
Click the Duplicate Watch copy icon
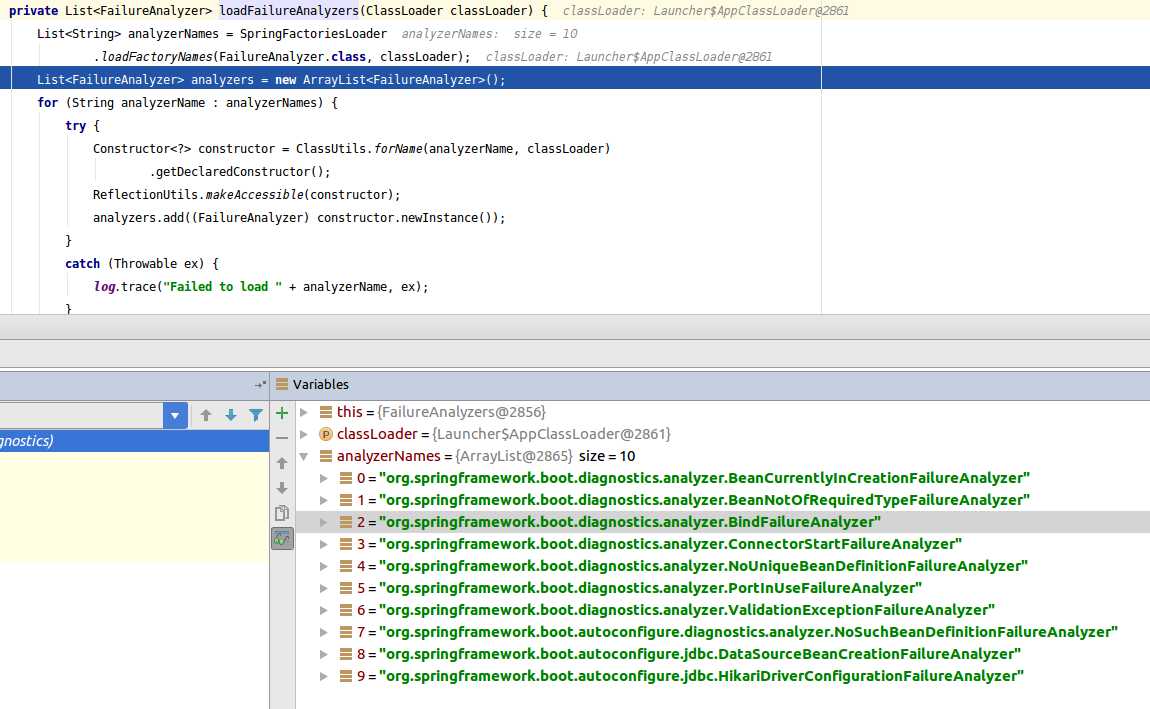click(282, 513)
